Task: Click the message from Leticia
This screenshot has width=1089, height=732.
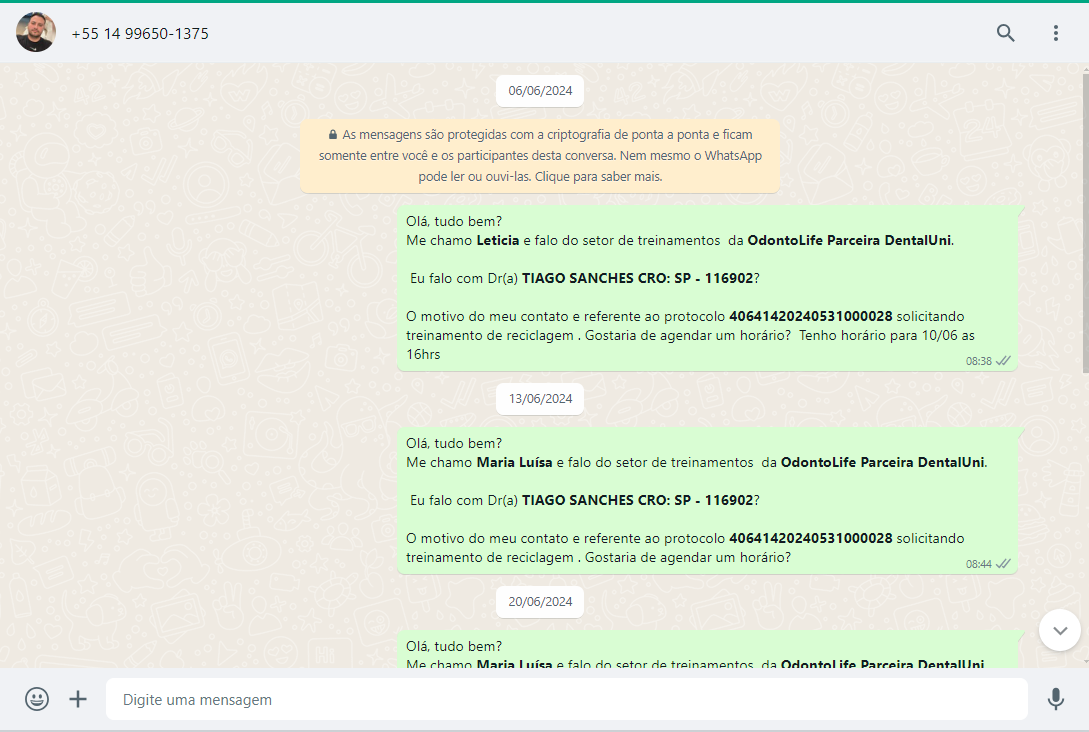Action: tap(707, 288)
